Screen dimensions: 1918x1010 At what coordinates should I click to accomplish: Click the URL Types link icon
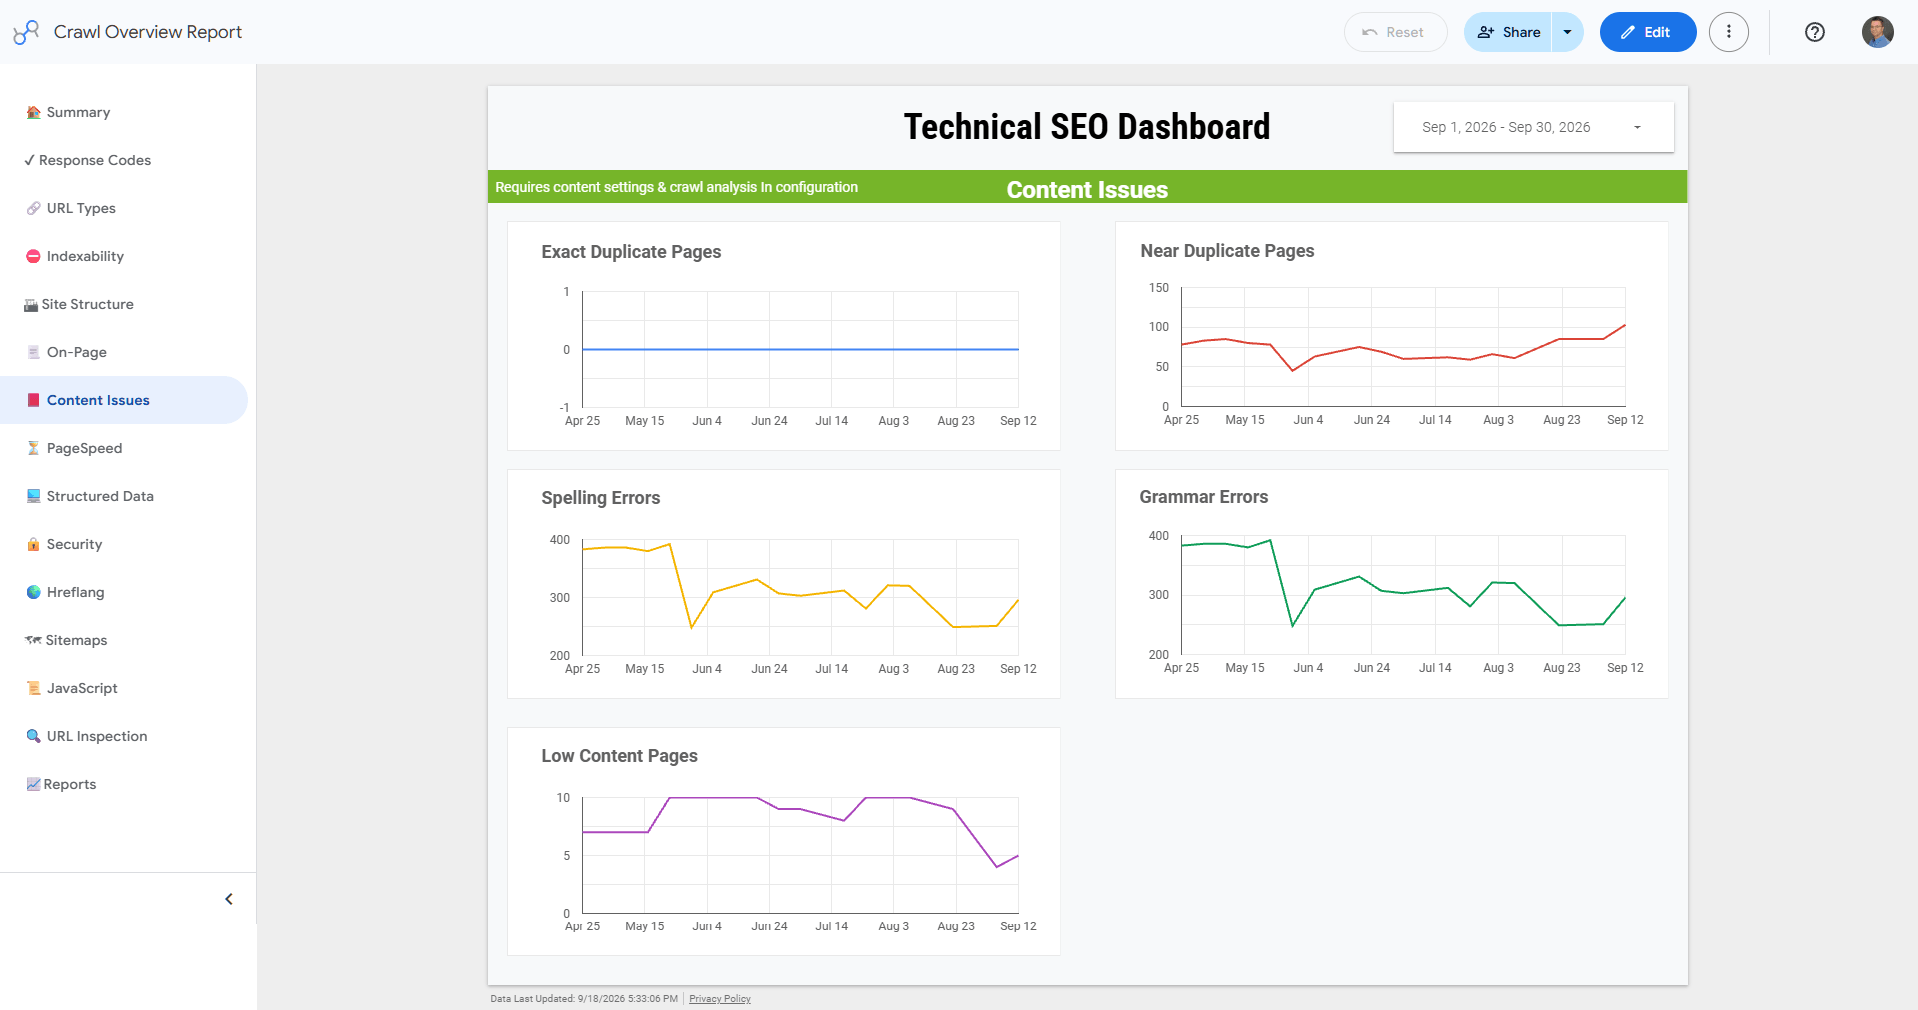tap(33, 208)
